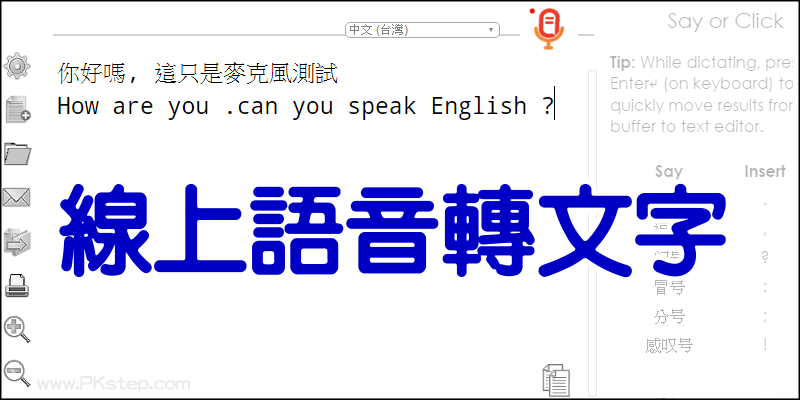Increase text size with zoom-in magnifier
The height and width of the screenshot is (400, 800).
[17, 329]
